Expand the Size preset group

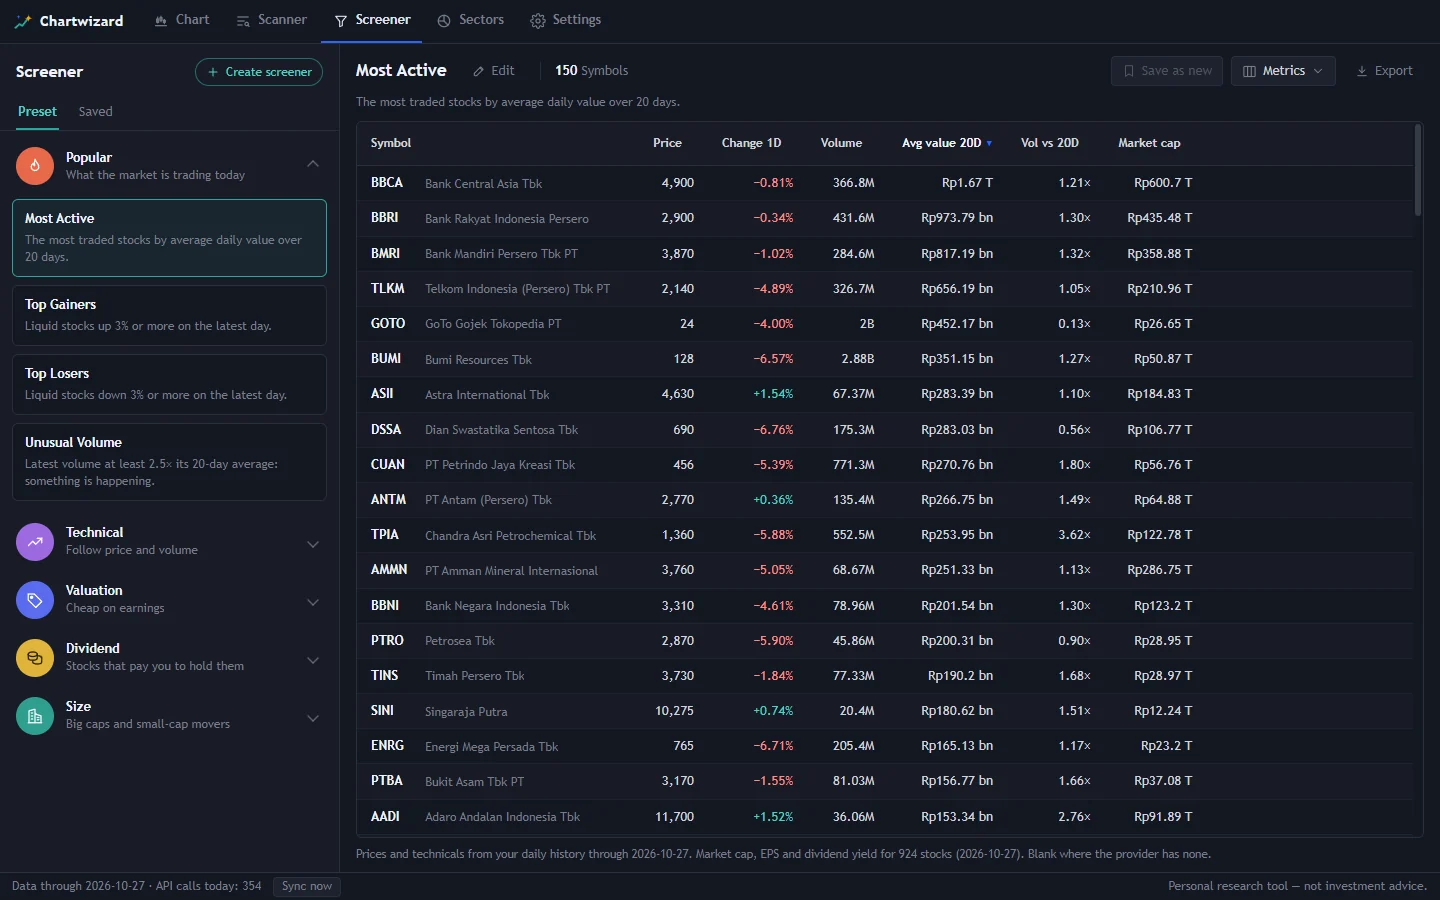(x=313, y=718)
